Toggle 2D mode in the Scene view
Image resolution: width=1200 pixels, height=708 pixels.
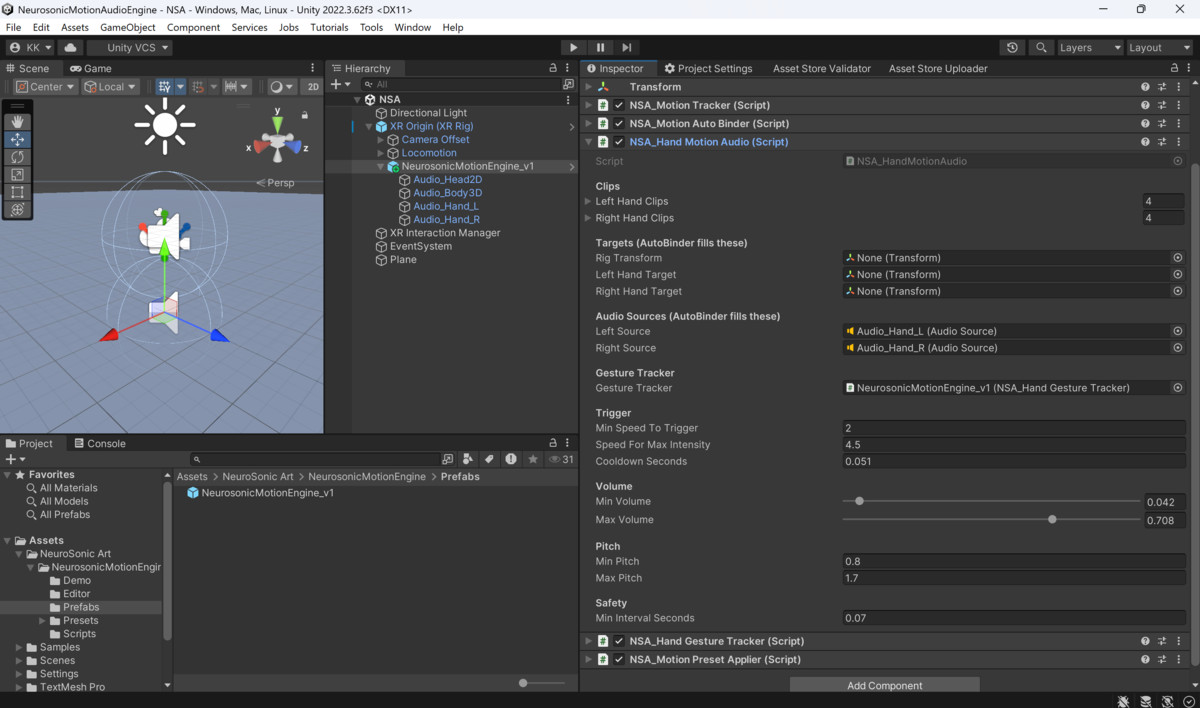(312, 86)
